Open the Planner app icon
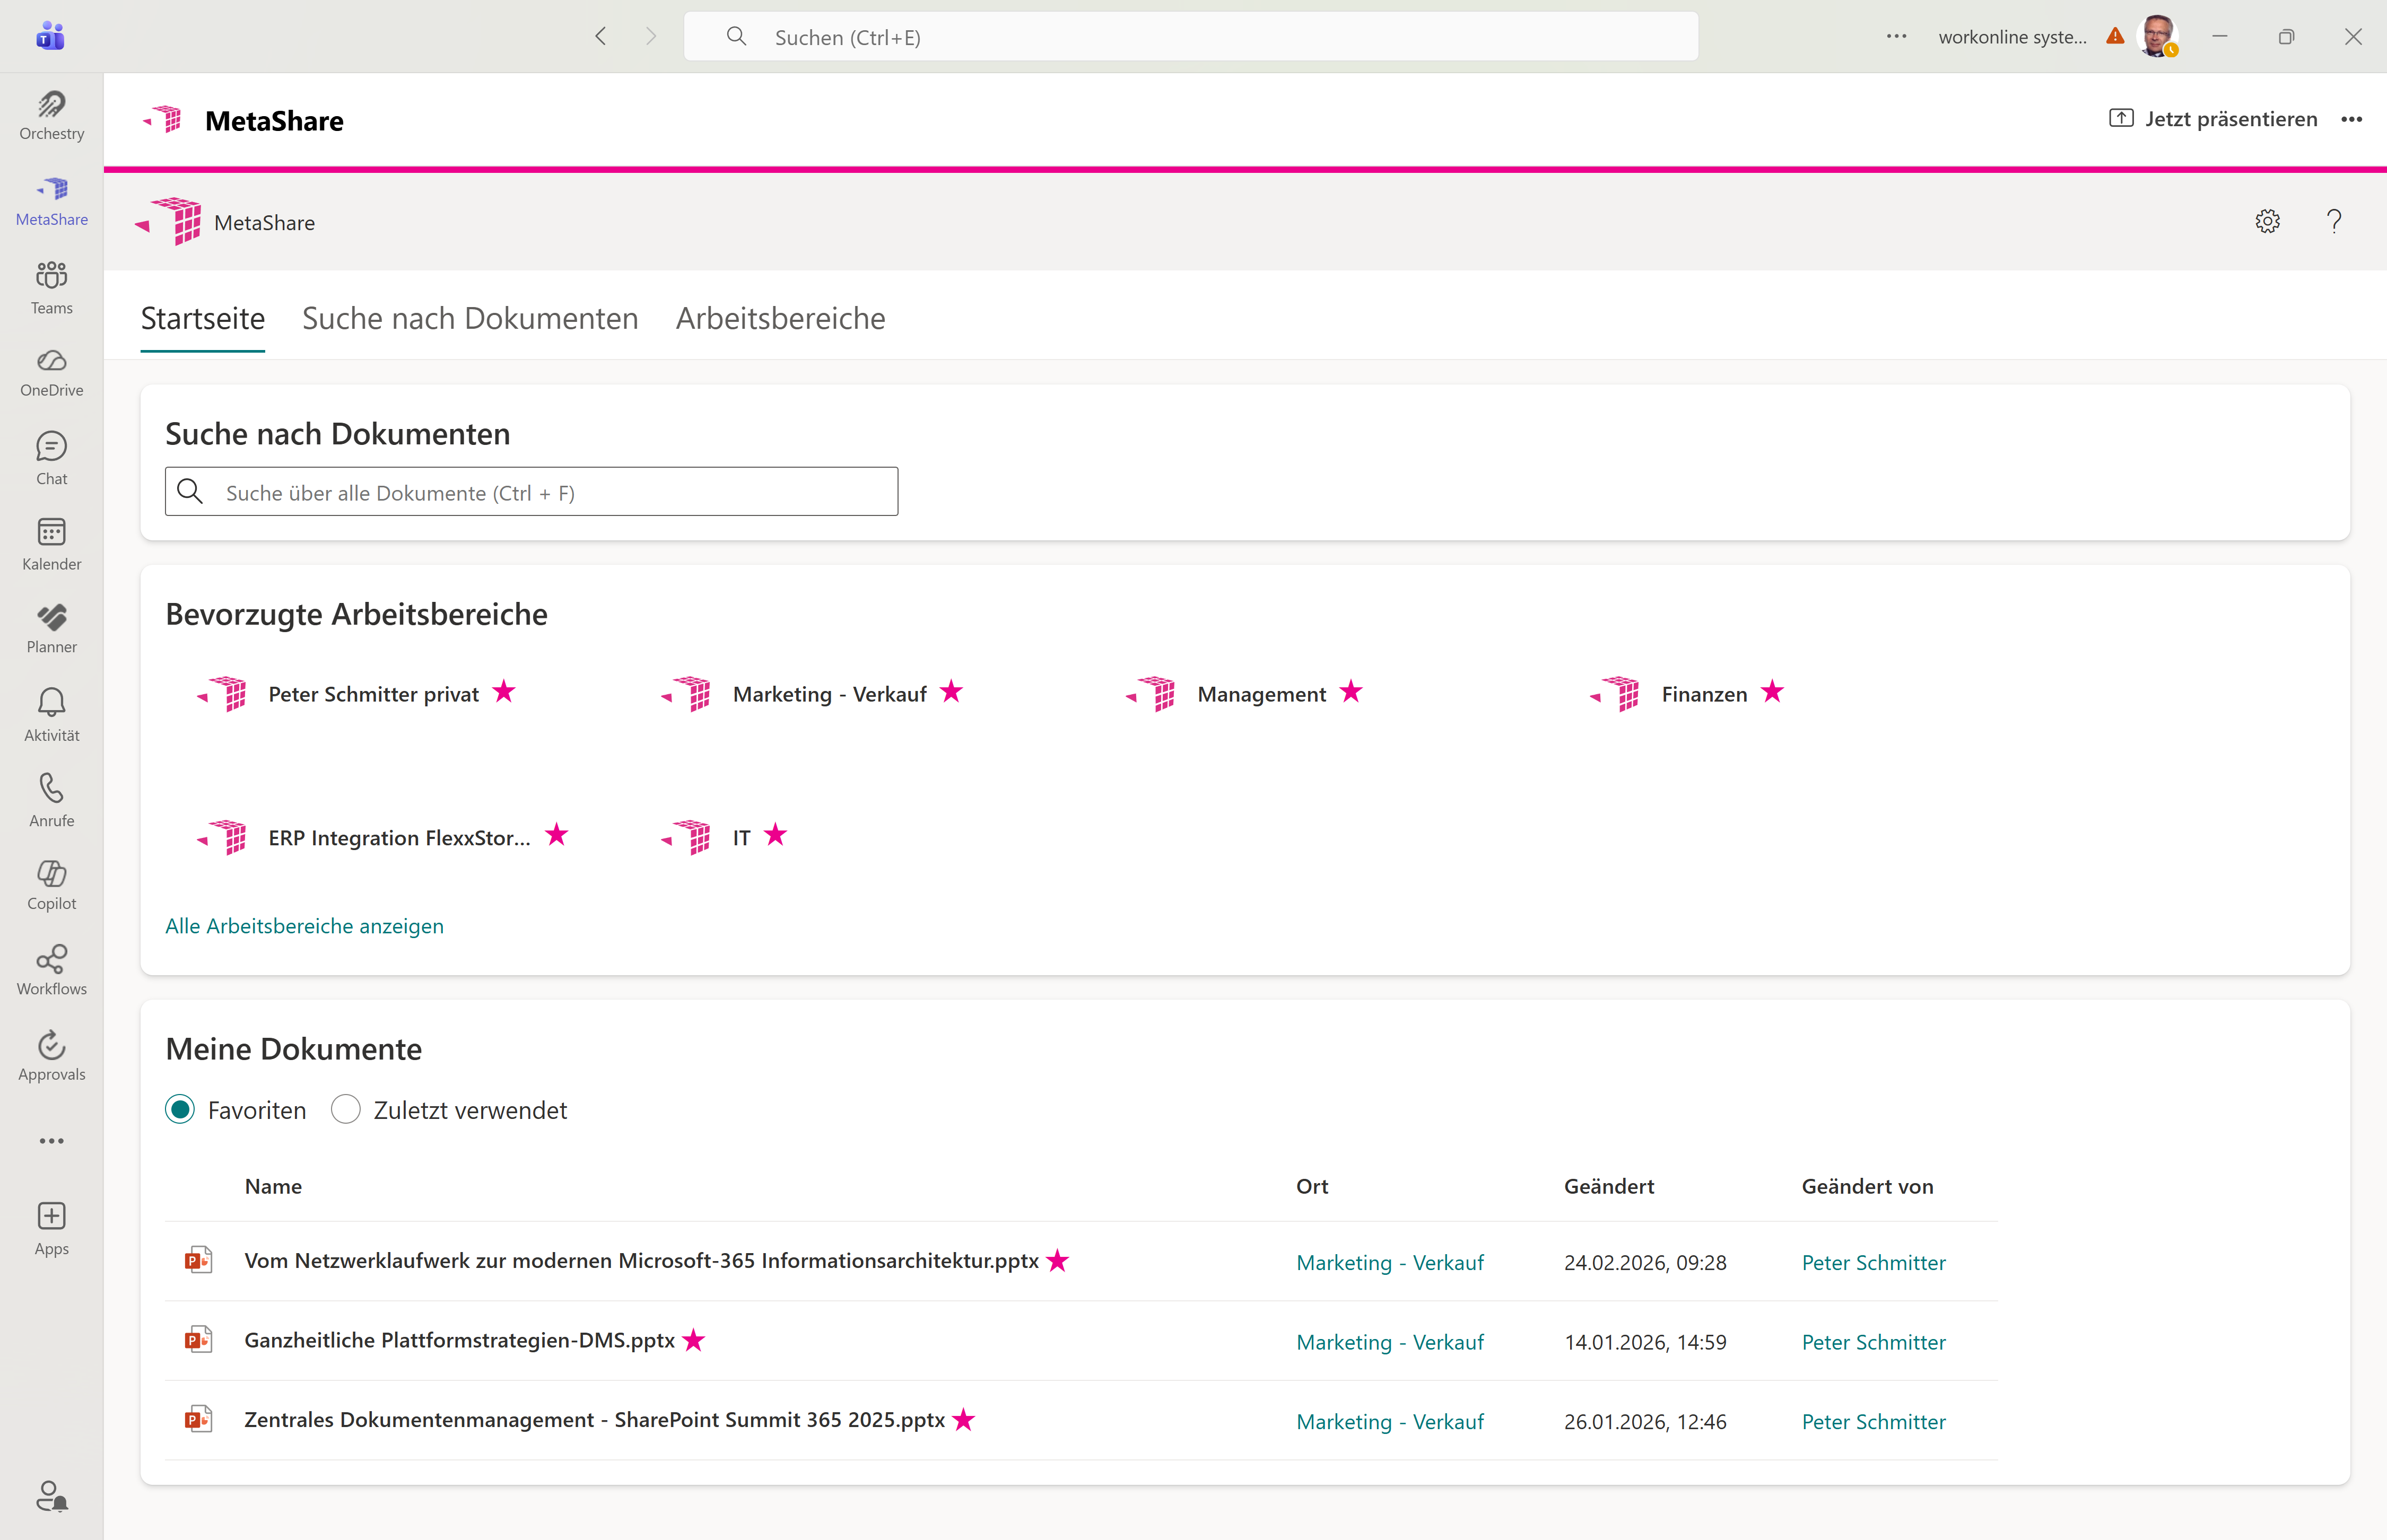2387x1540 pixels. point(51,628)
